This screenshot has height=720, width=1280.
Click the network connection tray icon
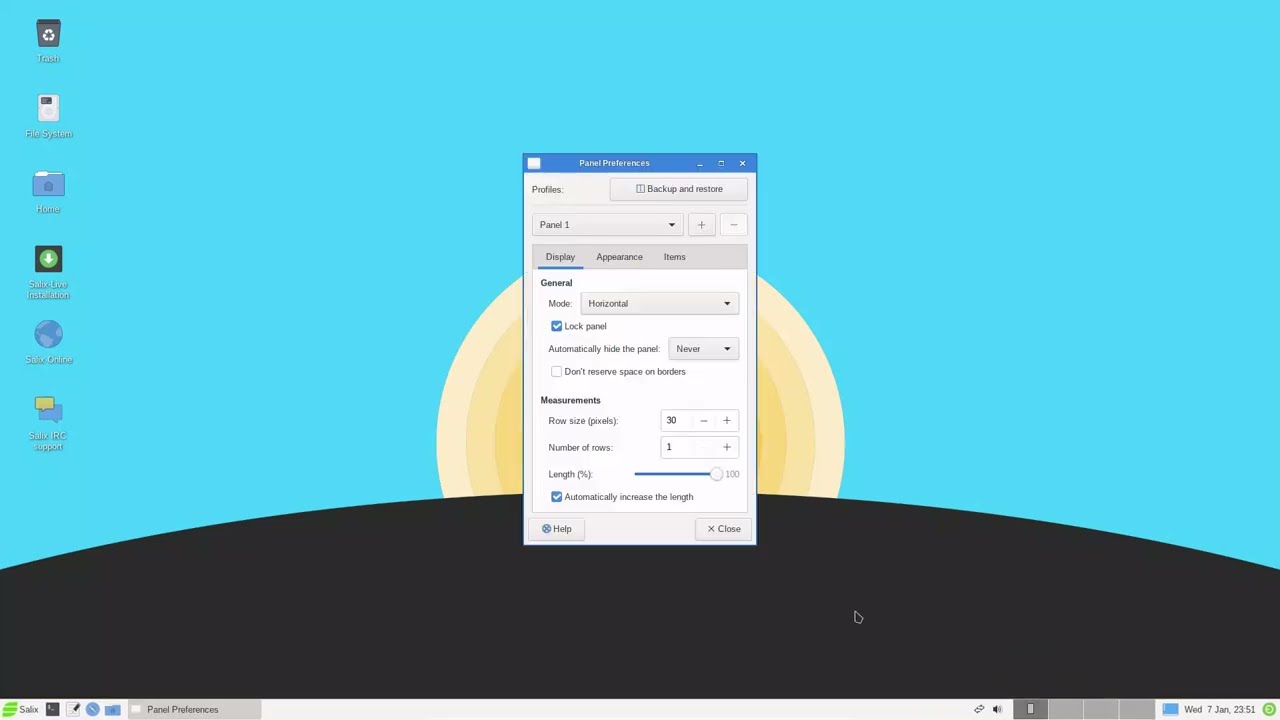click(979, 709)
